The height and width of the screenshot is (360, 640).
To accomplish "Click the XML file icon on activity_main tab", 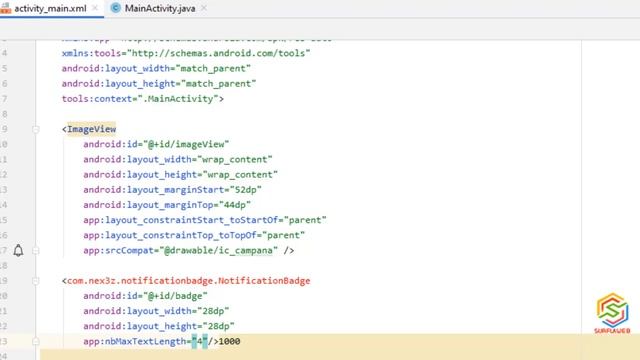I will pos(5,9).
